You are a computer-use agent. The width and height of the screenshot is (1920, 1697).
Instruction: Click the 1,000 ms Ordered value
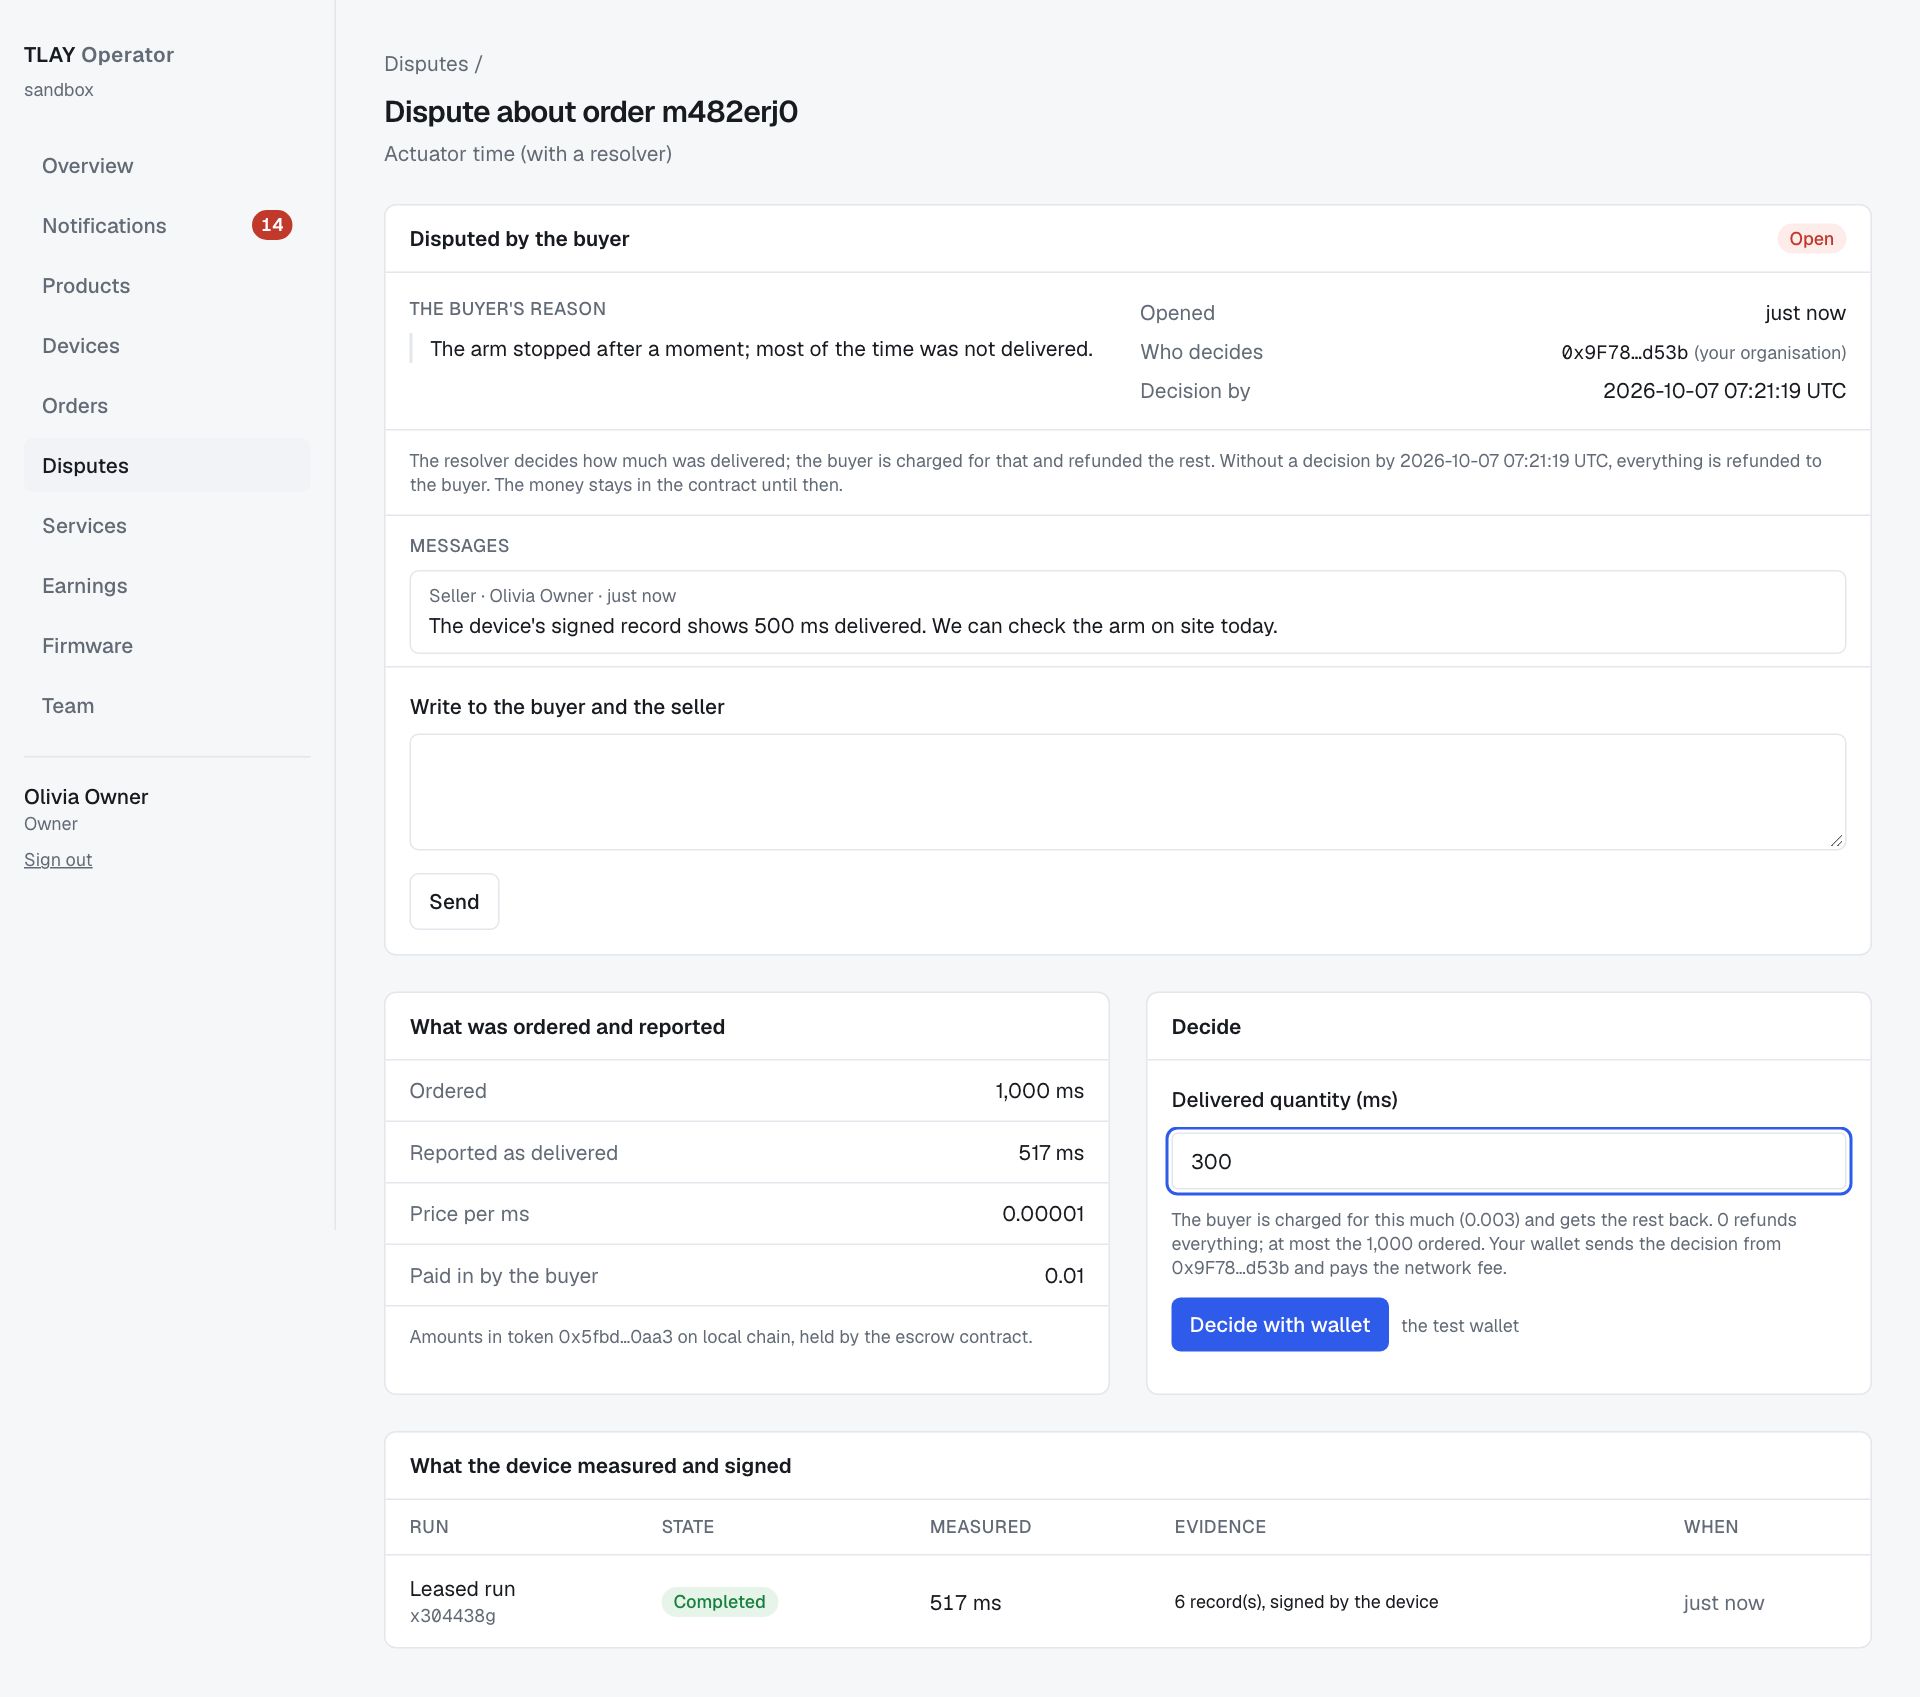(1039, 1091)
